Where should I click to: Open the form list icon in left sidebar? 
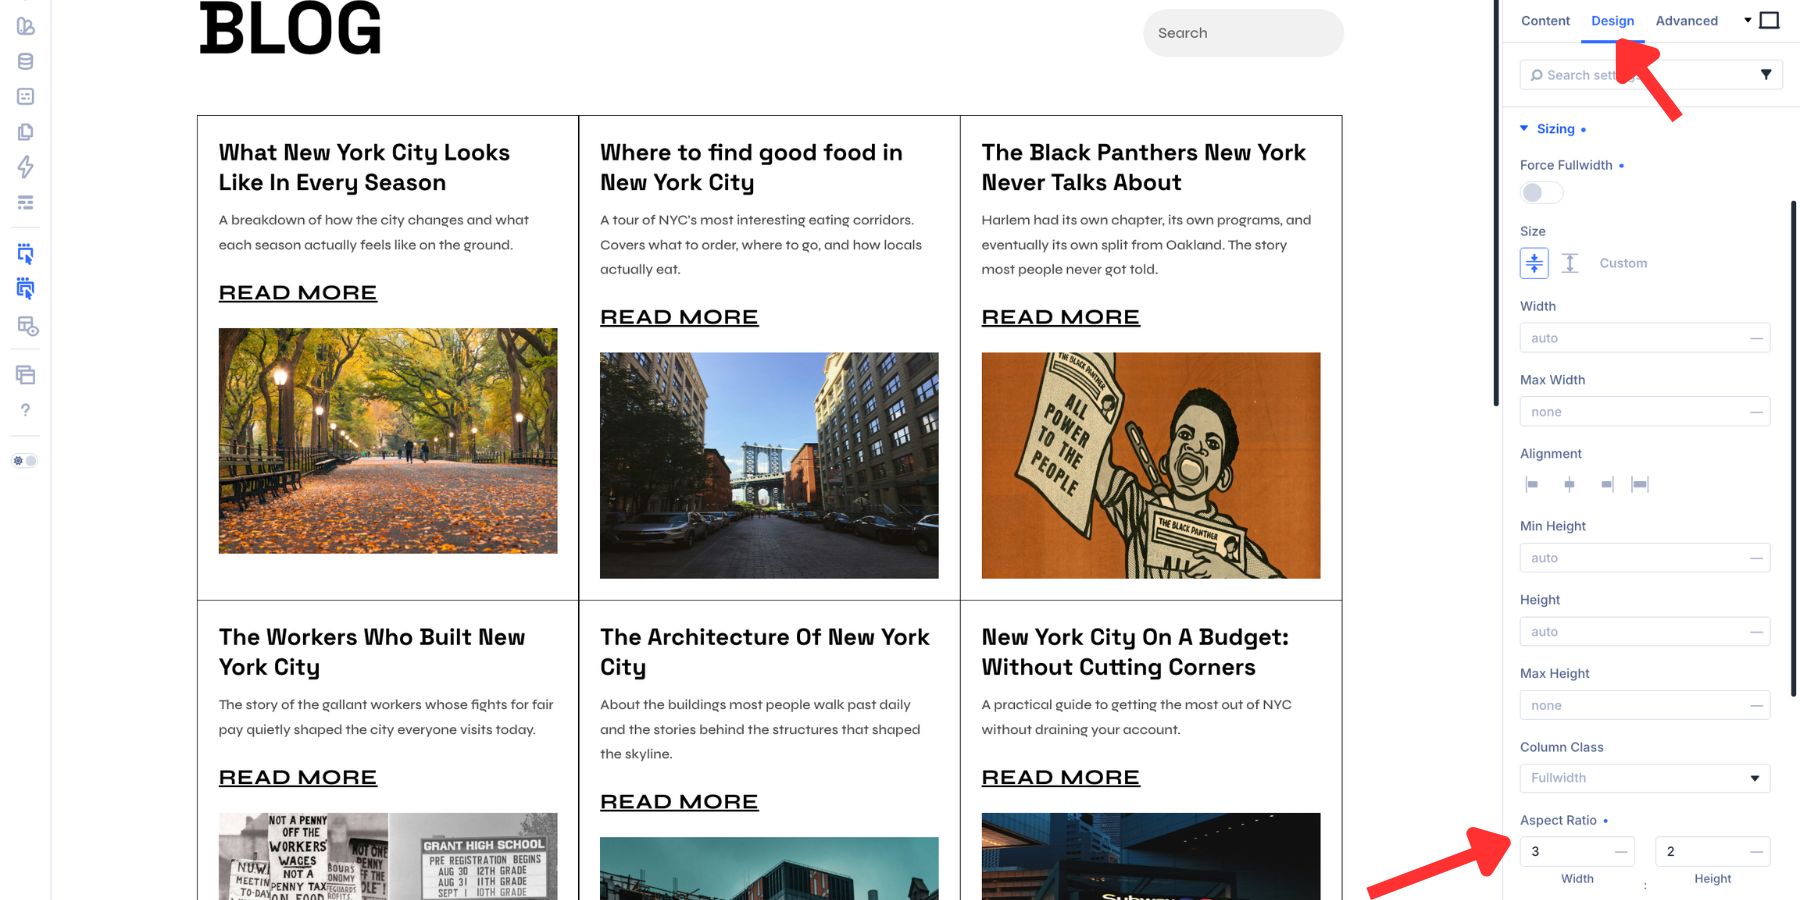click(x=25, y=96)
